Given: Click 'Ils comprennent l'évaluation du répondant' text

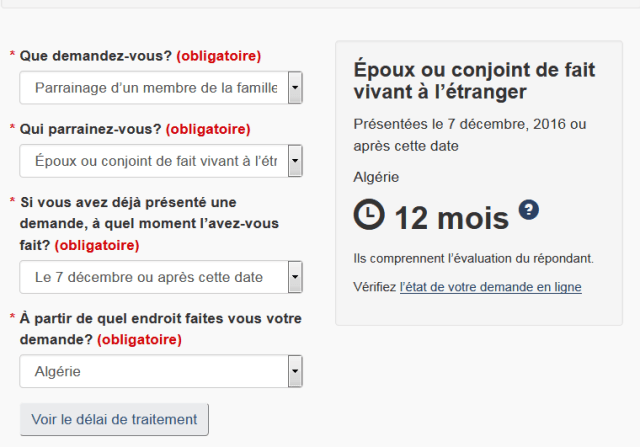Looking at the screenshot, I should click(473, 259).
